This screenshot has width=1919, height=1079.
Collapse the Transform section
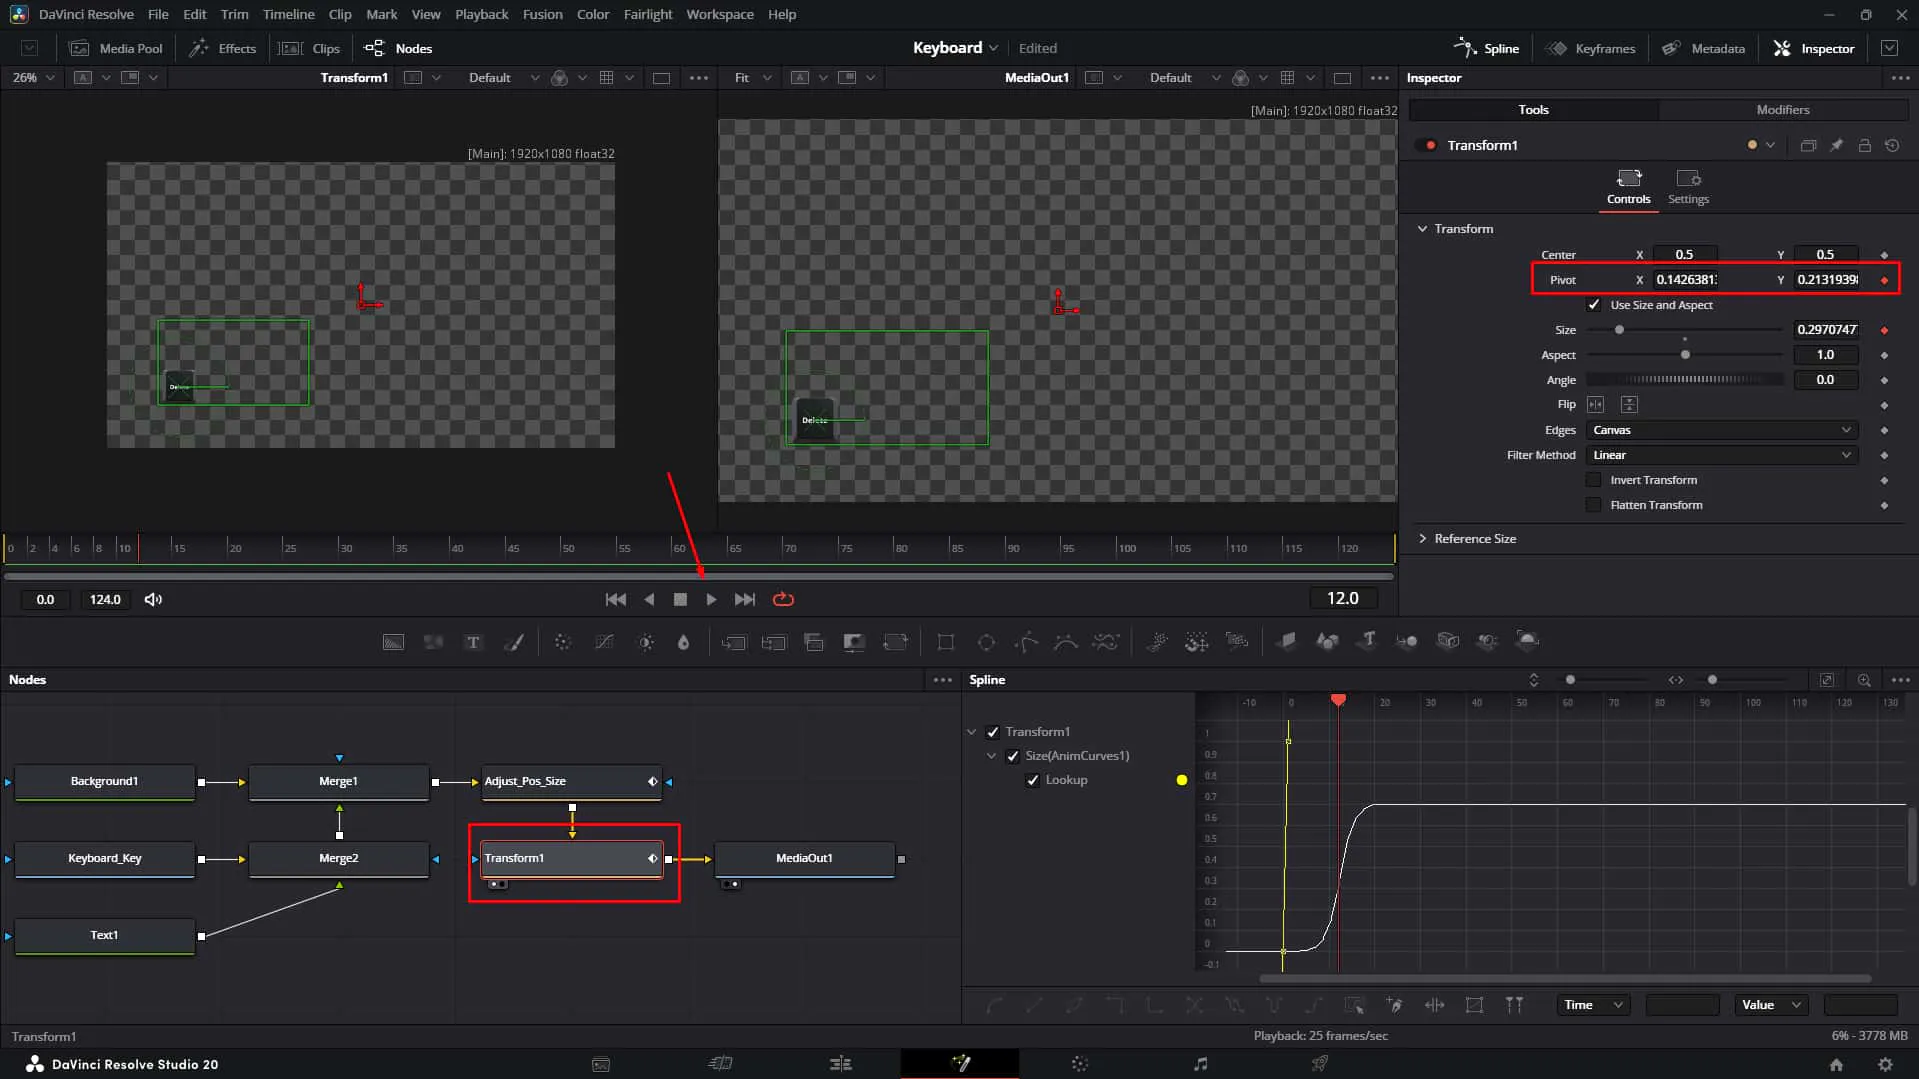tap(1422, 229)
